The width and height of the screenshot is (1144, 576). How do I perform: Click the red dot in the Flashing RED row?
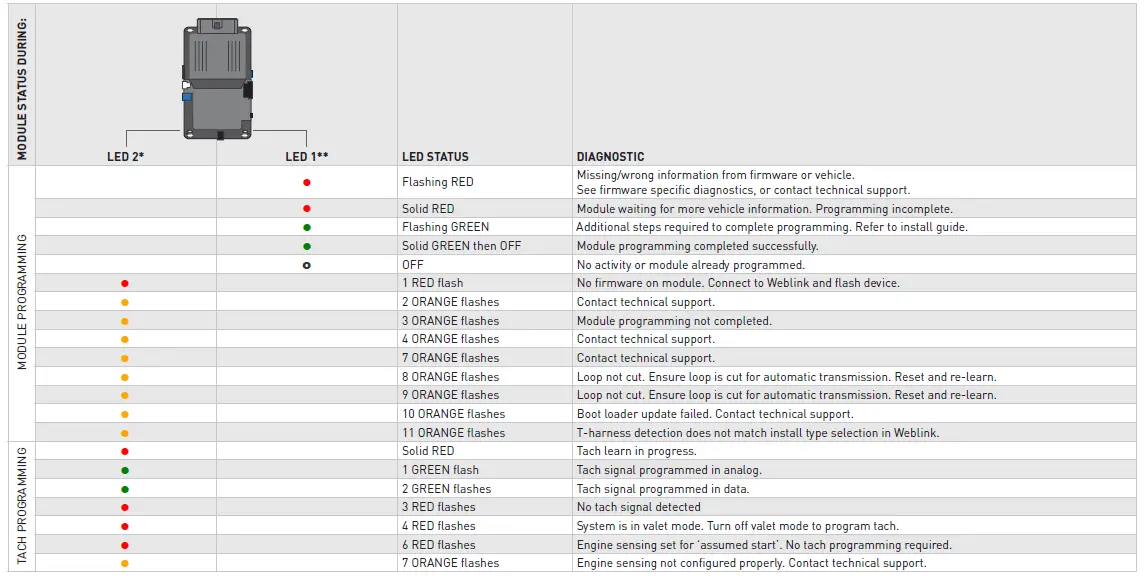(x=307, y=182)
